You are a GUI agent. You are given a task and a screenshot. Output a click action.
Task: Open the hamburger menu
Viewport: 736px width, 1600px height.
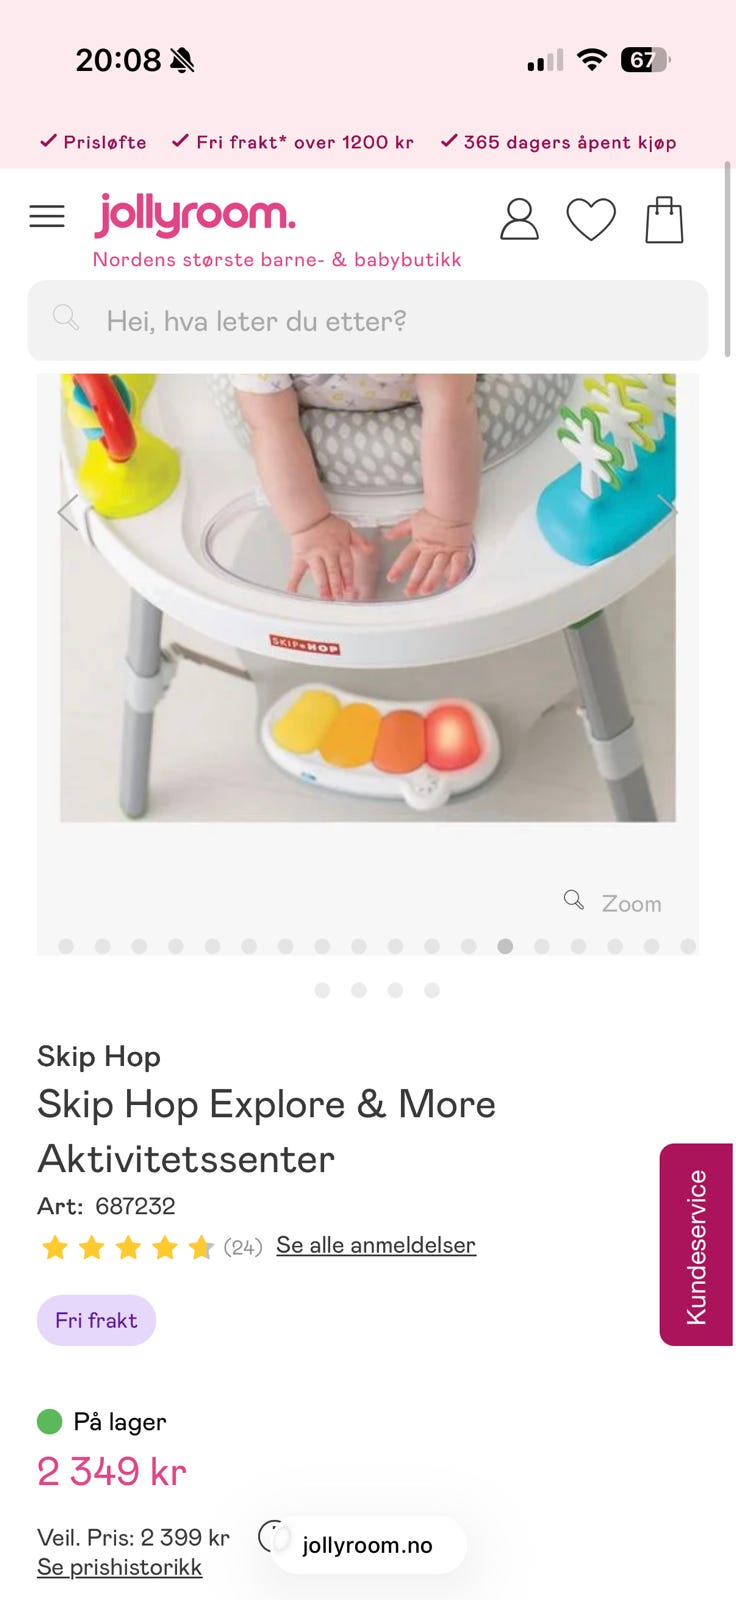pyautogui.click(x=47, y=216)
